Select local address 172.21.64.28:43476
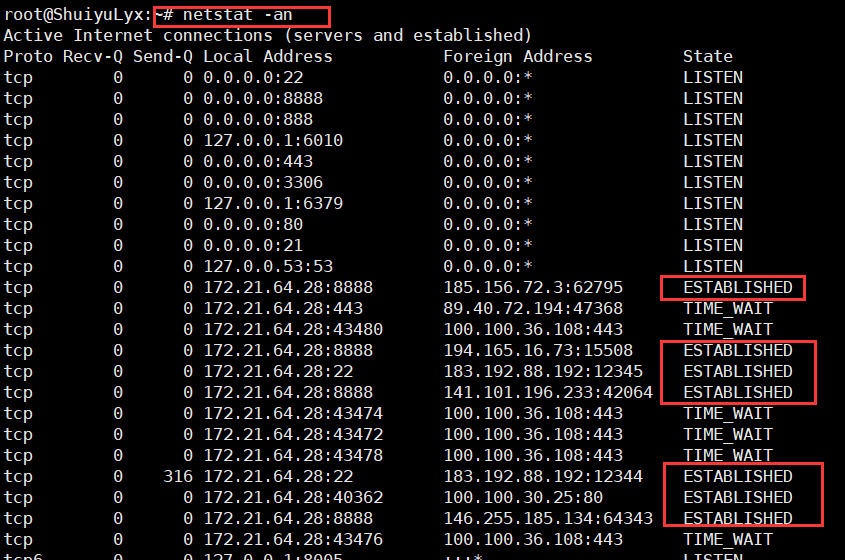Viewport: 845px width, 560px height. pyautogui.click(x=293, y=540)
